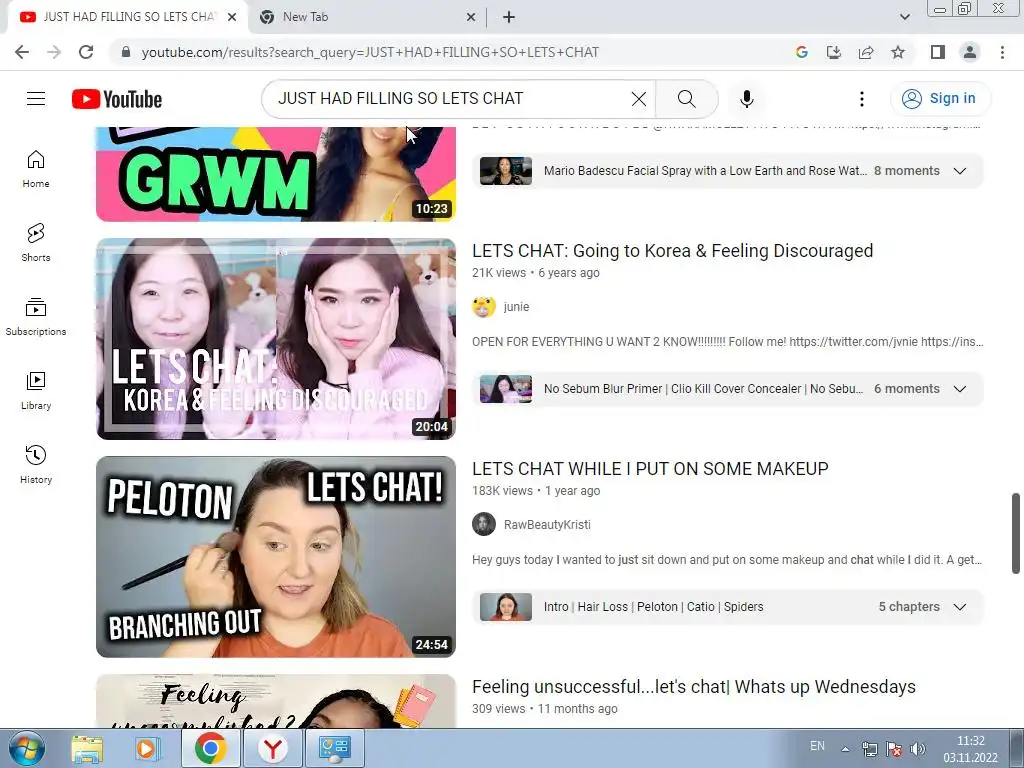
Task: Open LETS CHAT: Going to Korea video title
Action: [673, 251]
